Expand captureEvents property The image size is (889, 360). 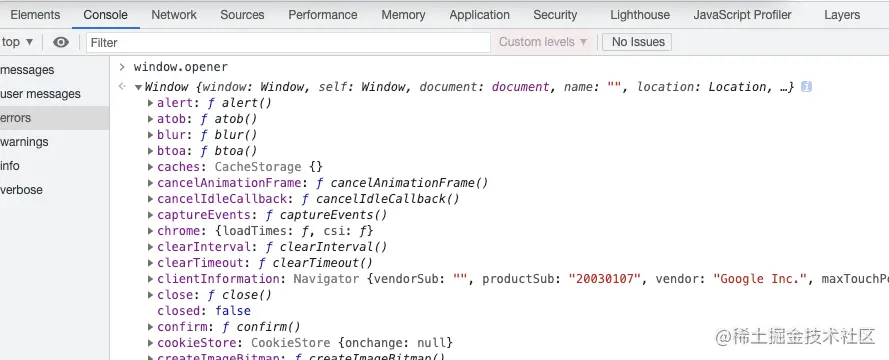(x=150, y=215)
